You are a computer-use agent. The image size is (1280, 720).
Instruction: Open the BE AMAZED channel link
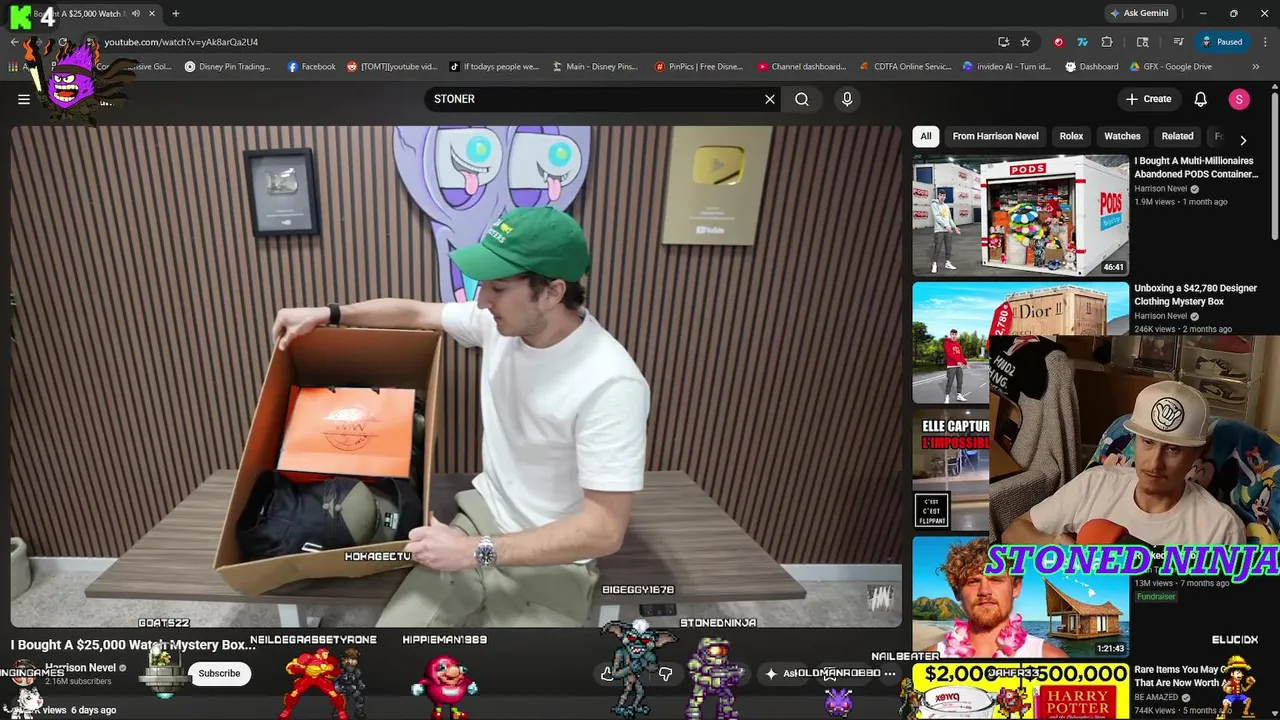1156,697
